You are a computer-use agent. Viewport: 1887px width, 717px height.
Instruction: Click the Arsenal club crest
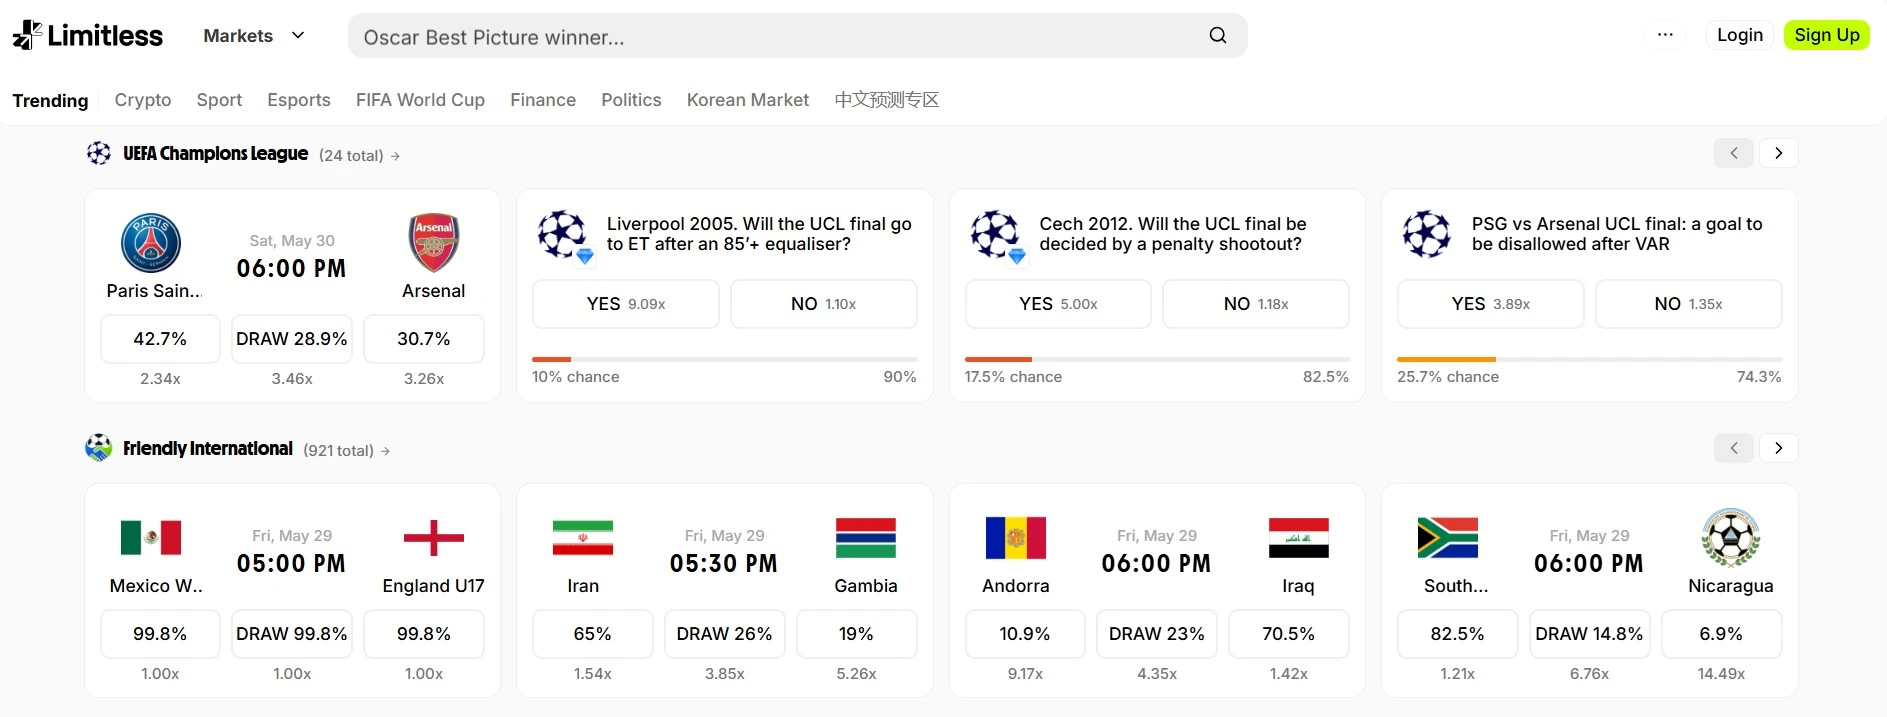(x=434, y=243)
